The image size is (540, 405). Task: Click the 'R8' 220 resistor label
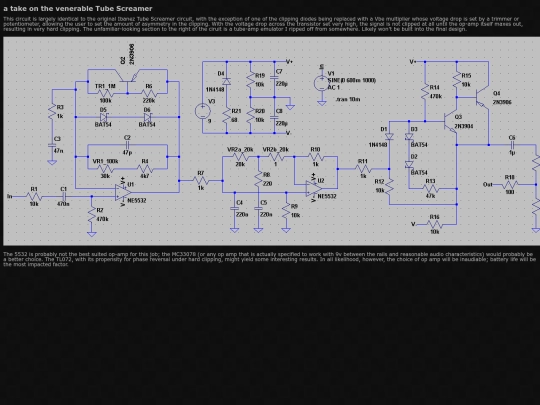click(267, 175)
